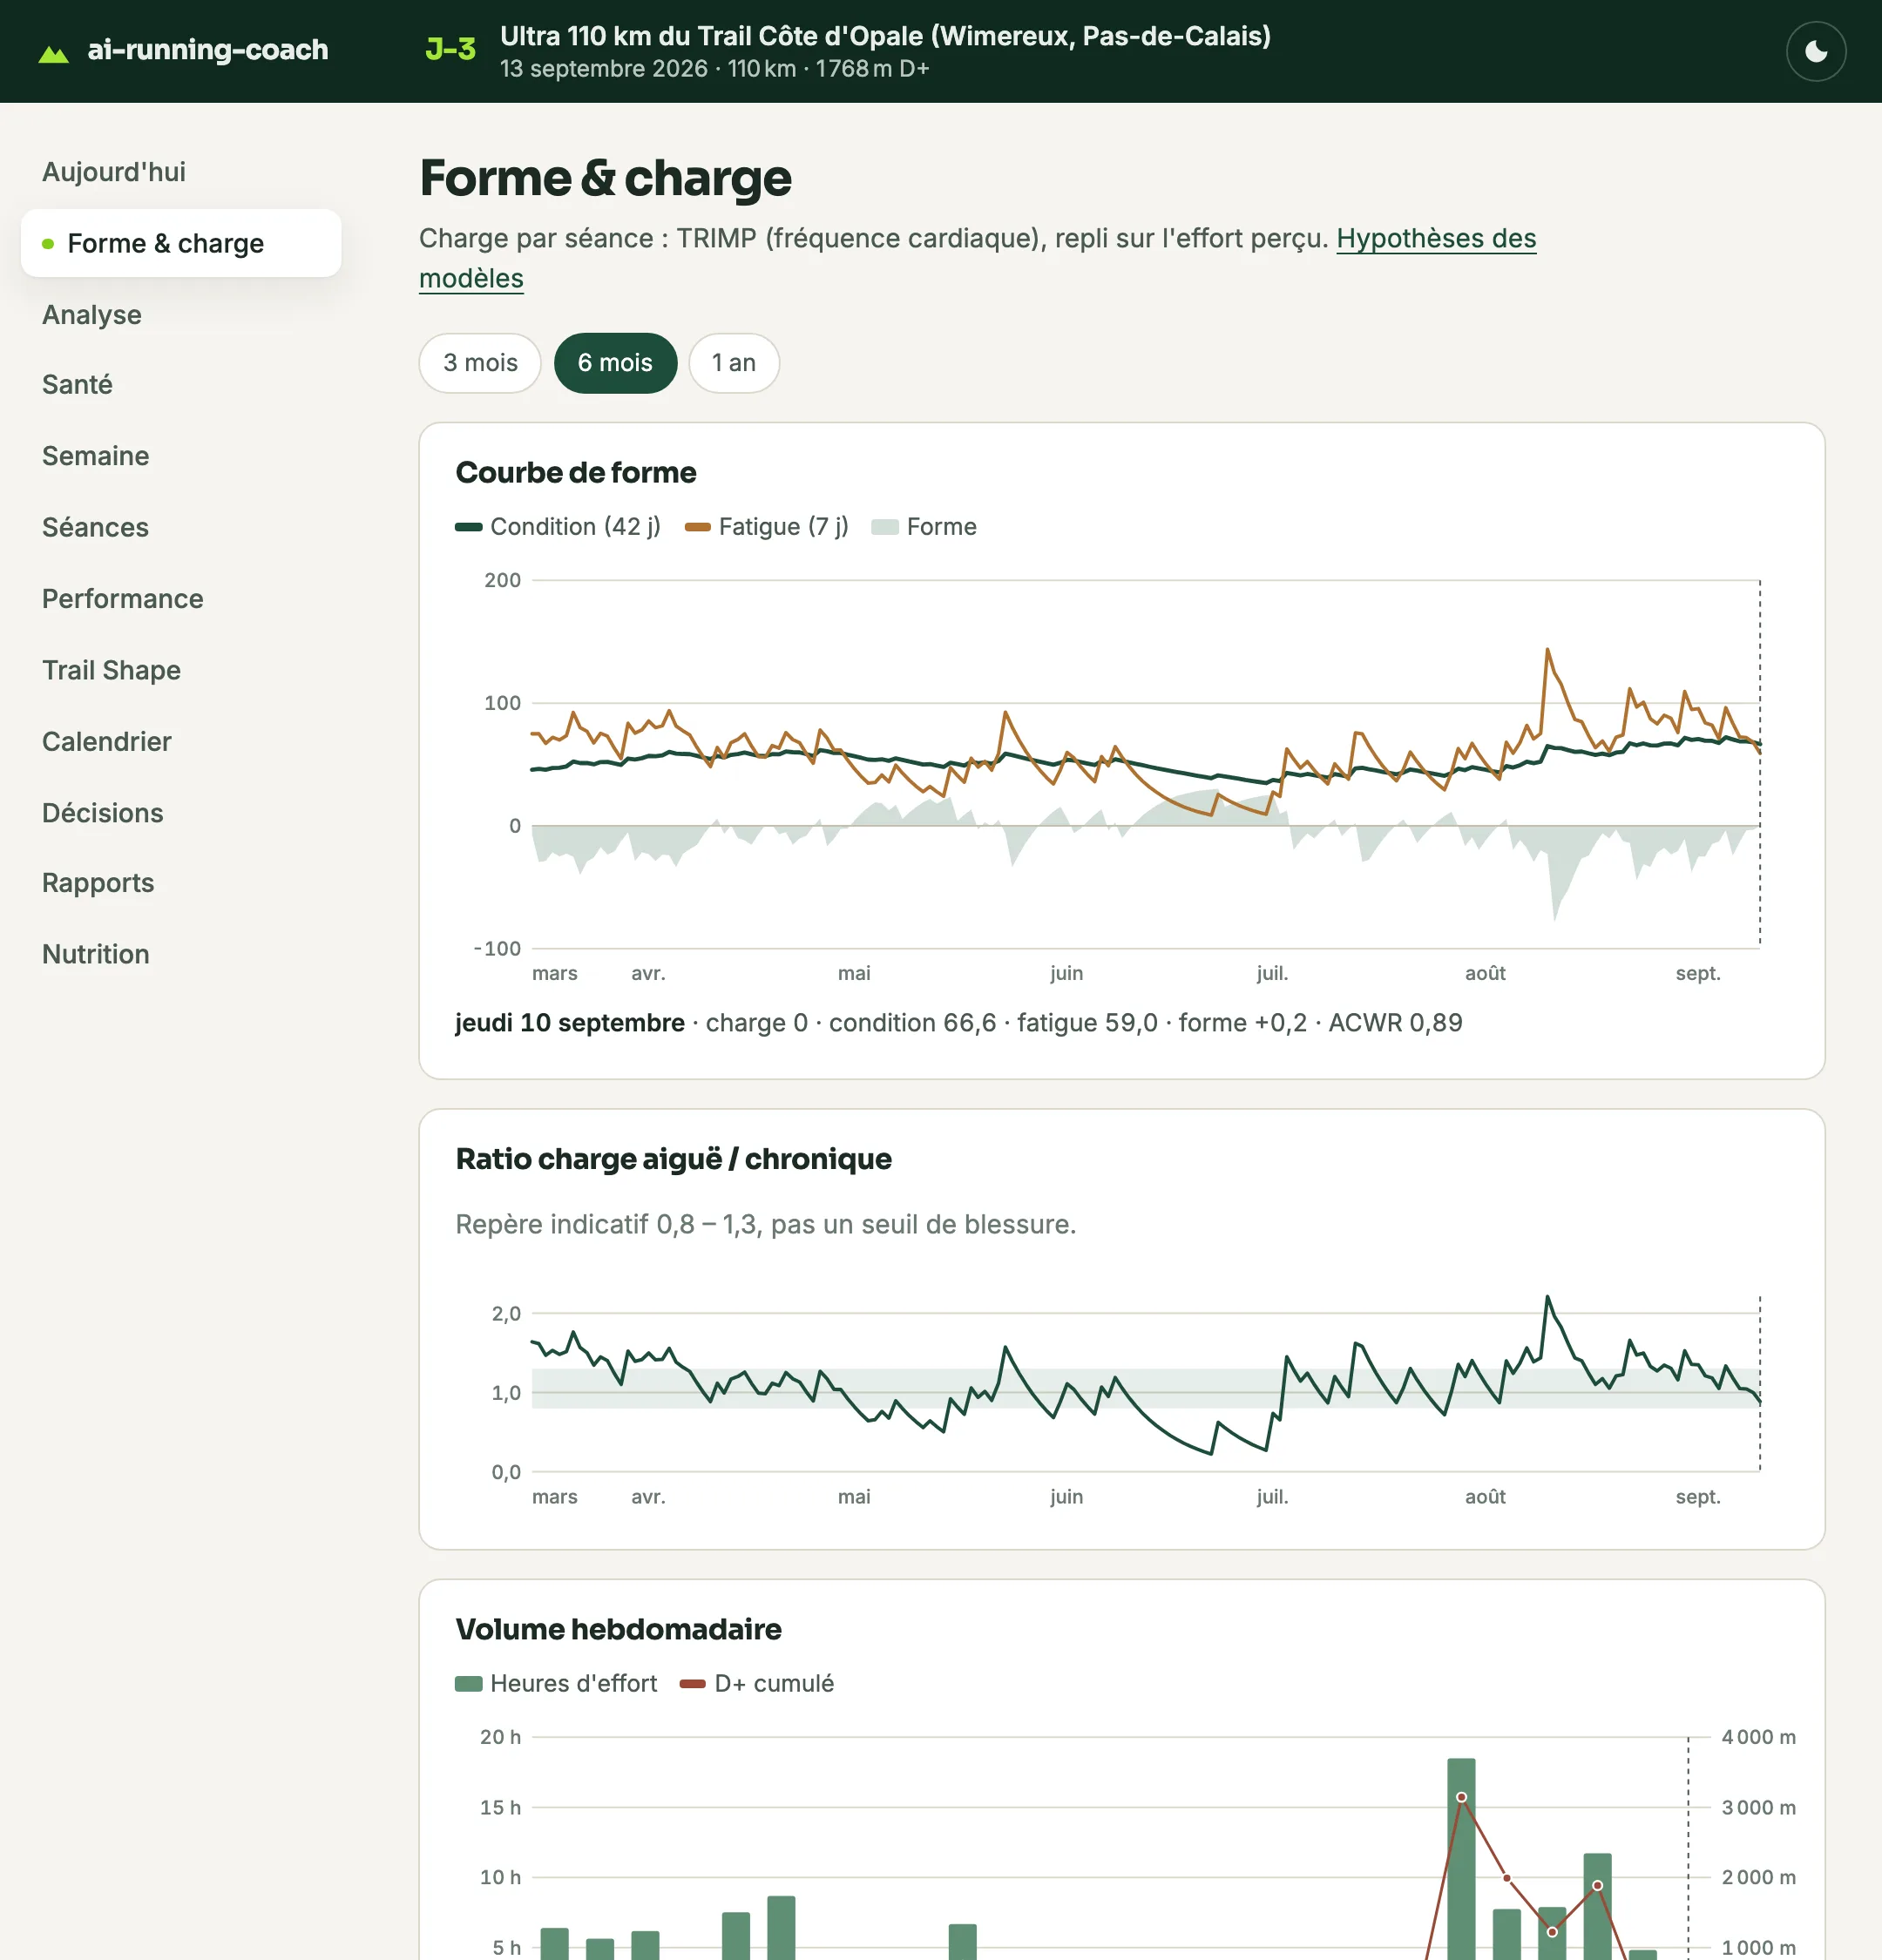This screenshot has height=1960, width=1882.
Task: Click the Condition (42 j) legend swatch
Action: pyautogui.click(x=469, y=527)
